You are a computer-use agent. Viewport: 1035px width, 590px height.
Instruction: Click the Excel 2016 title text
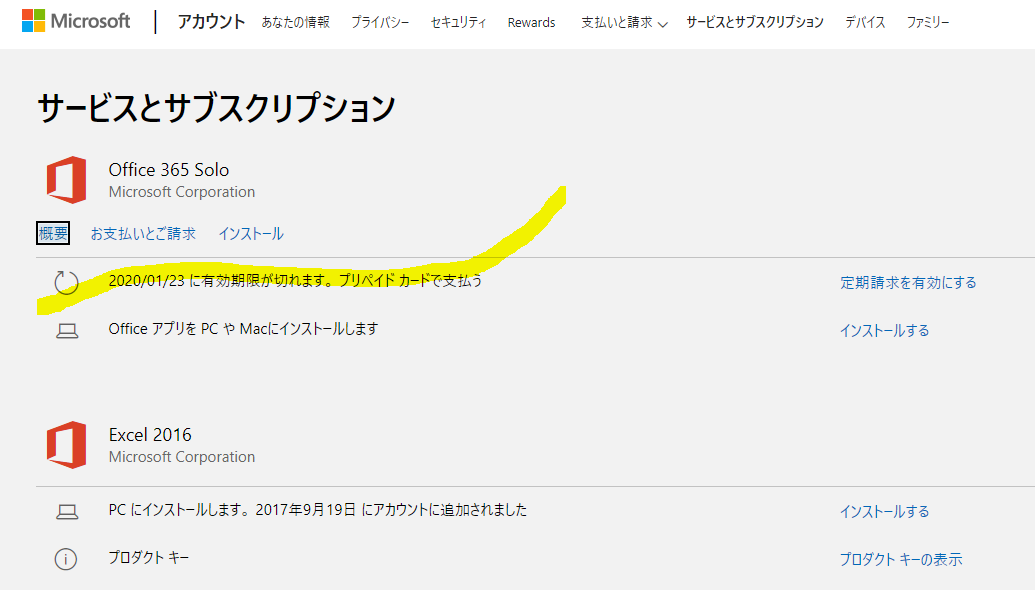pos(150,435)
